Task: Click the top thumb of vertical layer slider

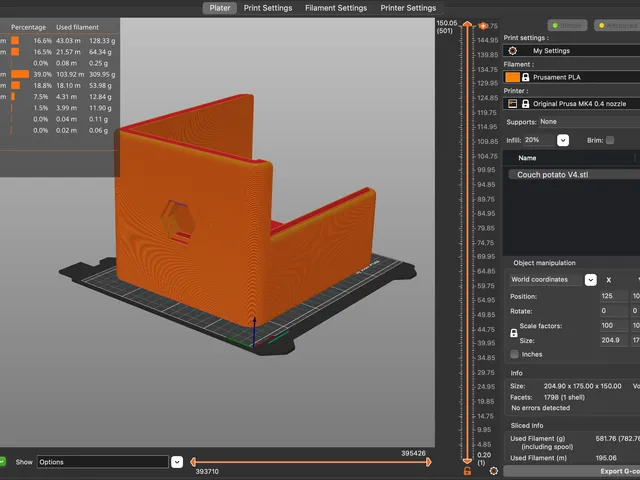Action: point(467,24)
